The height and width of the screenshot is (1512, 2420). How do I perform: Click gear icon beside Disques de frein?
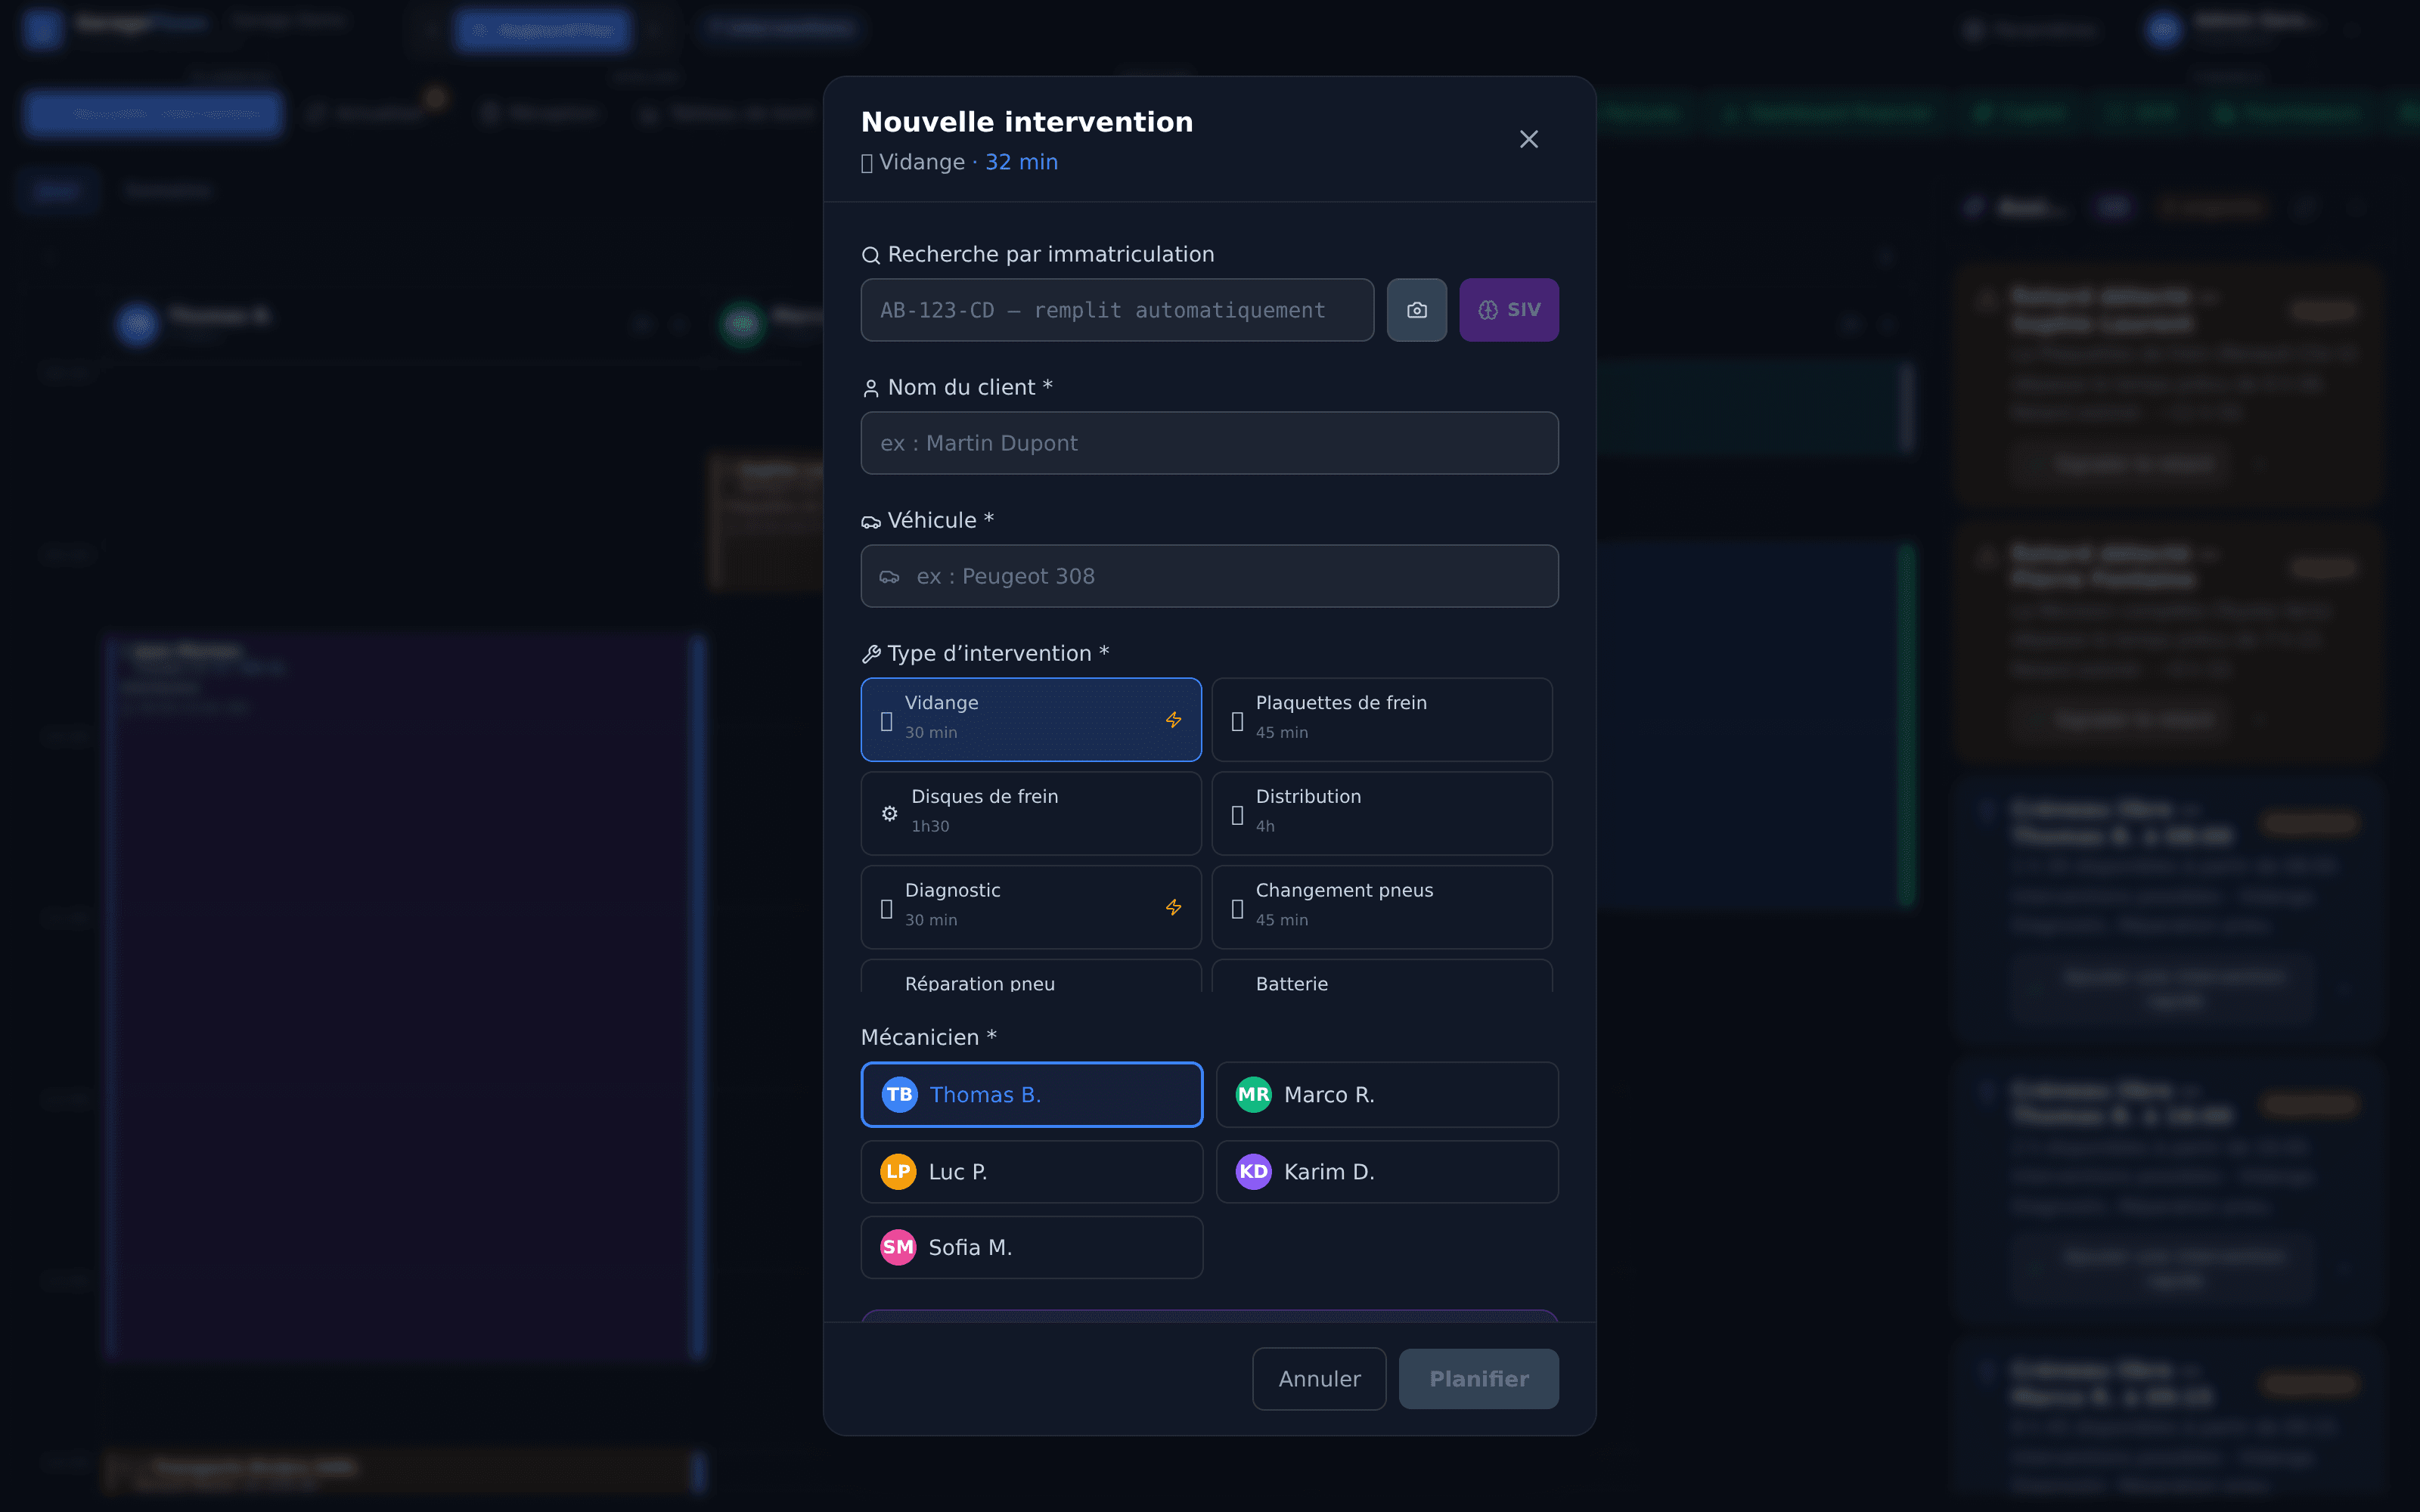(x=889, y=814)
